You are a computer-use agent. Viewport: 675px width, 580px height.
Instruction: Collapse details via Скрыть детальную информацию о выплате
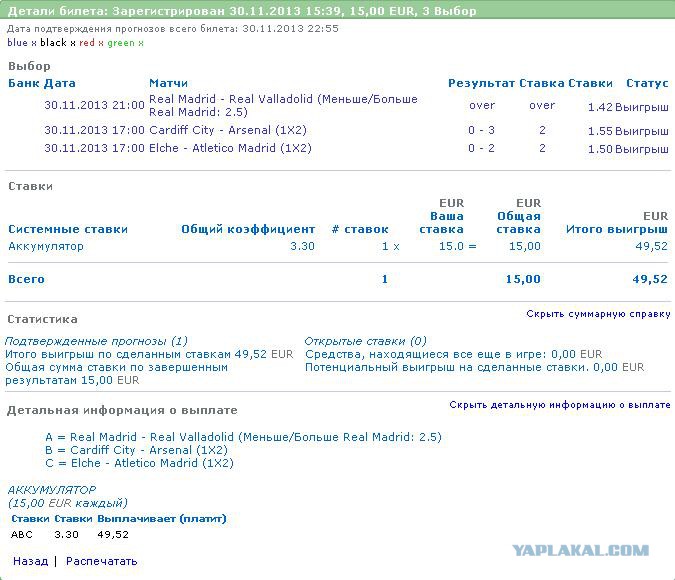tap(559, 405)
